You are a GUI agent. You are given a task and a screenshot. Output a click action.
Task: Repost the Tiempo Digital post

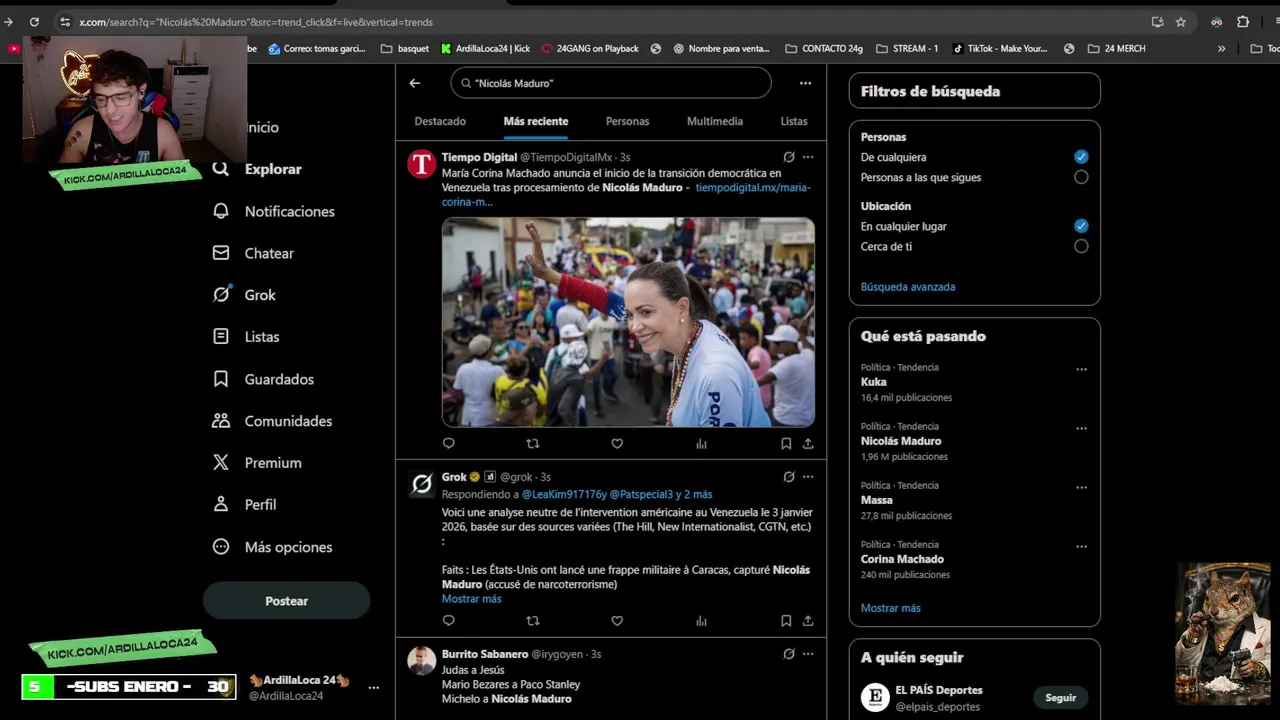tap(533, 443)
